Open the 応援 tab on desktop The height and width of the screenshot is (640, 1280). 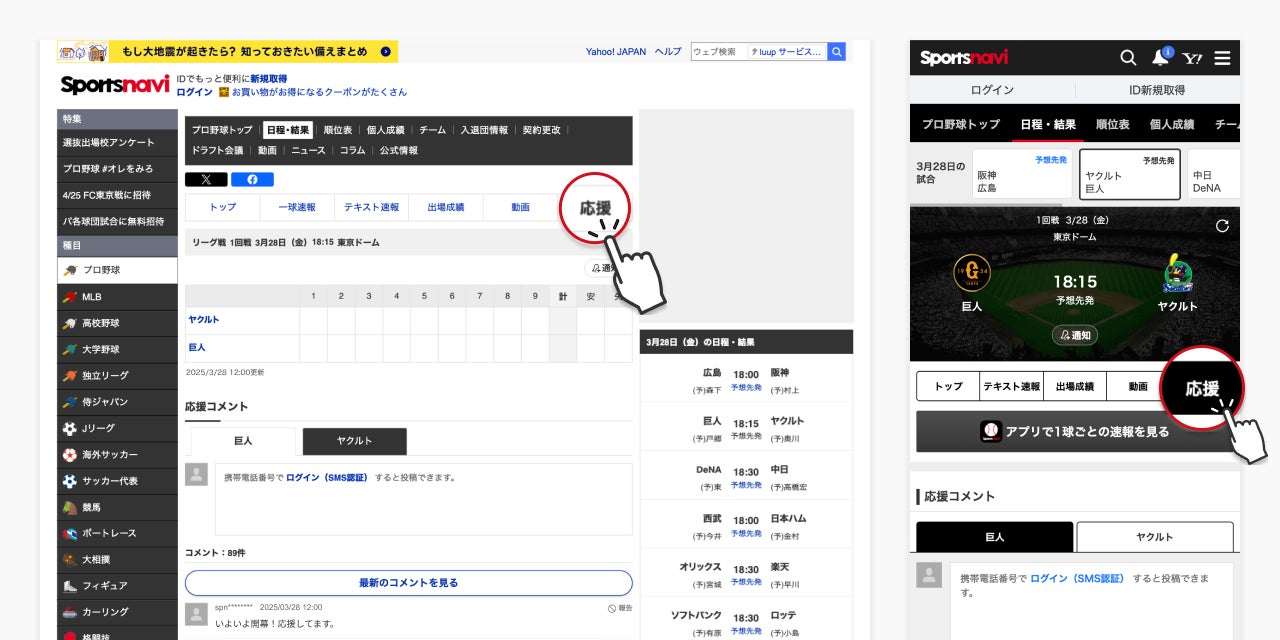(x=595, y=208)
